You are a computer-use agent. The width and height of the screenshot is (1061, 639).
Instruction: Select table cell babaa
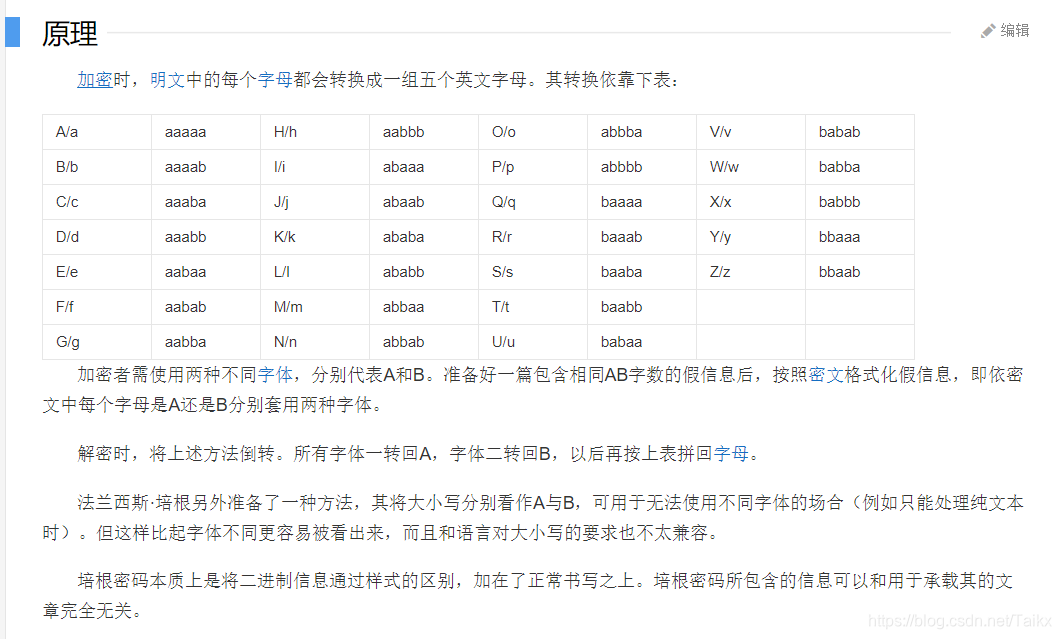click(x=641, y=342)
